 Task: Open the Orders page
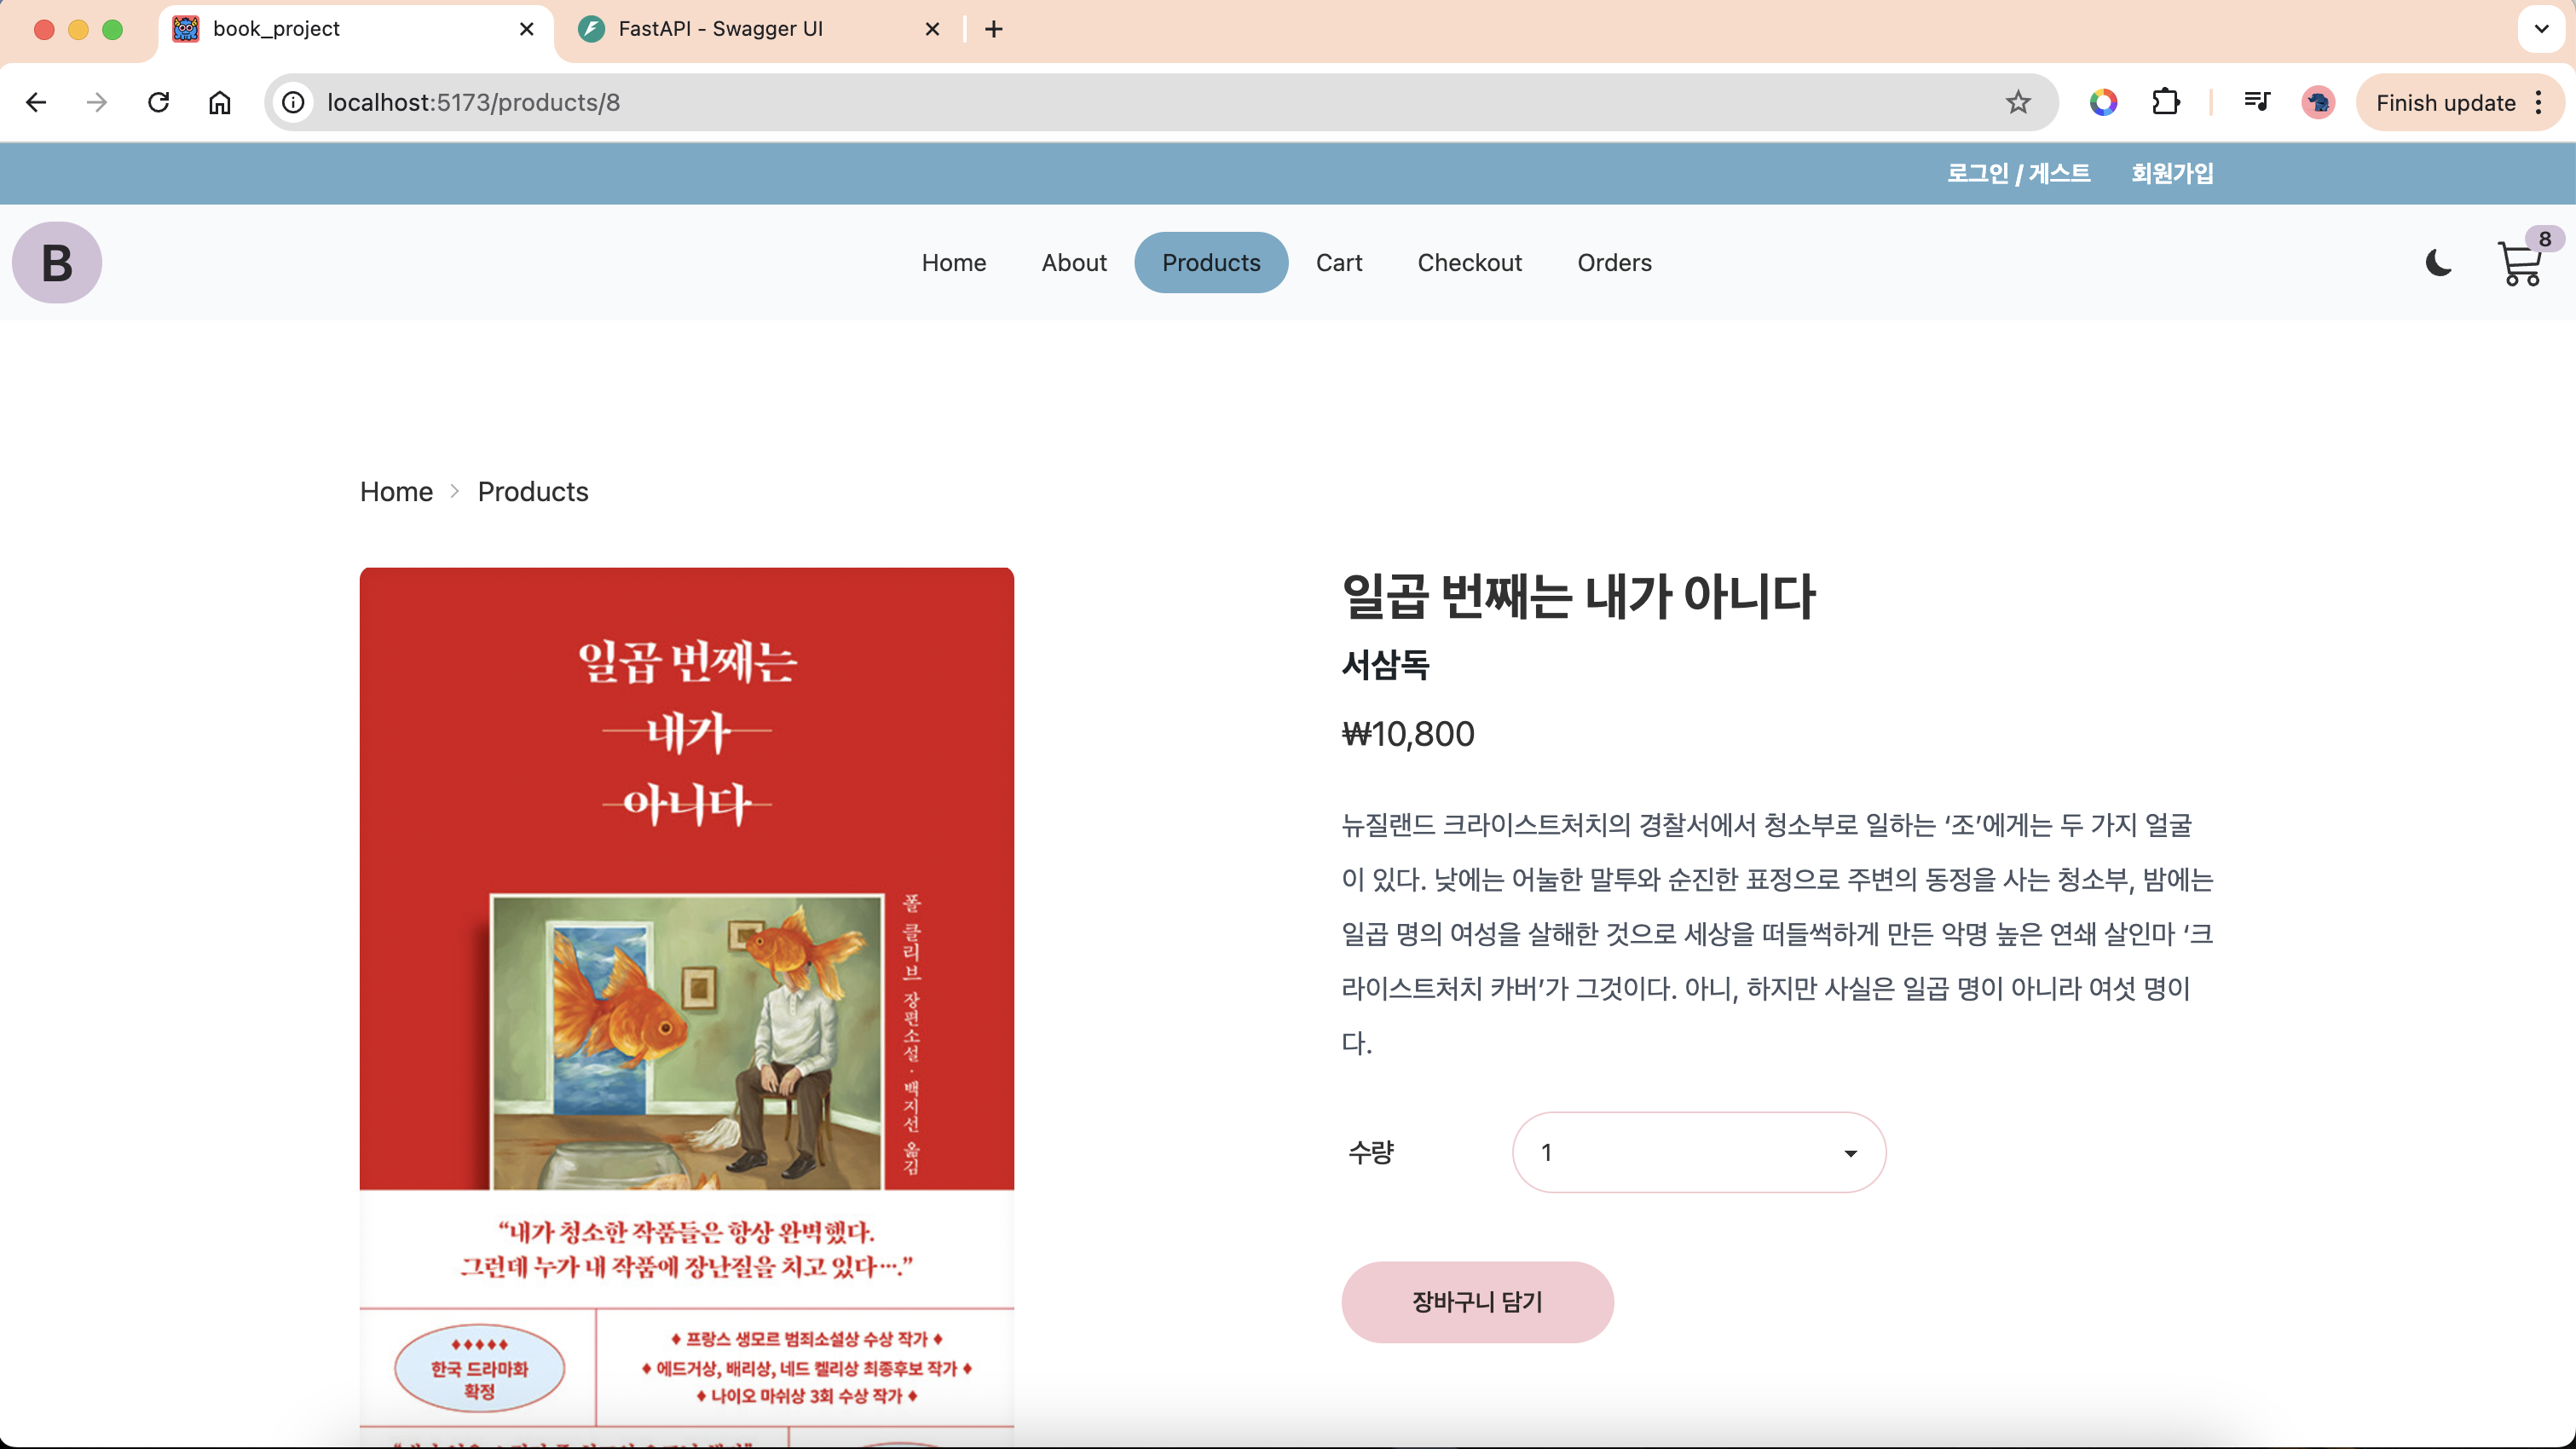point(1614,262)
